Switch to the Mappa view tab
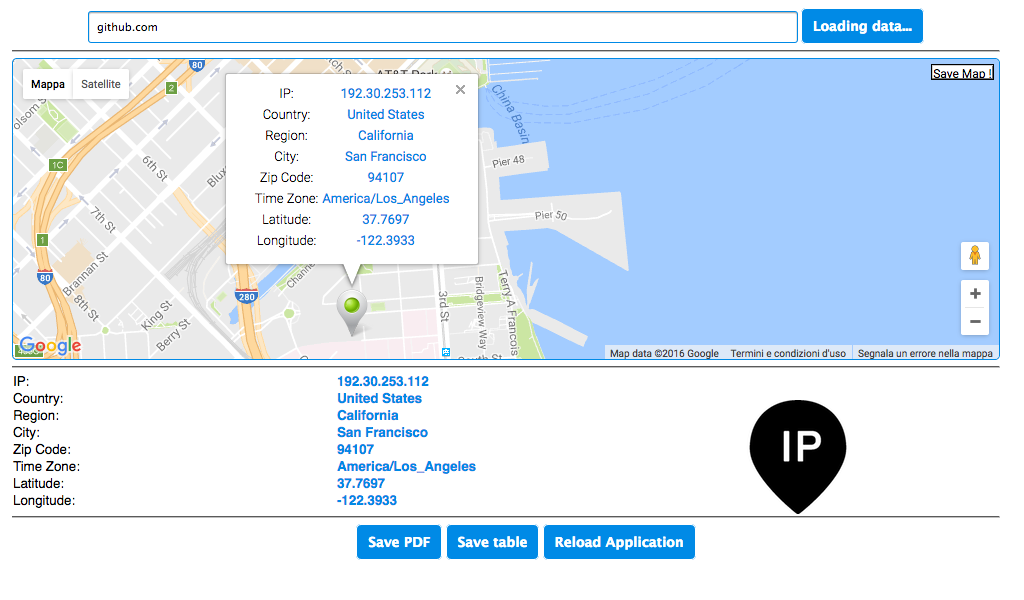The height and width of the screenshot is (600, 1024). (x=47, y=84)
